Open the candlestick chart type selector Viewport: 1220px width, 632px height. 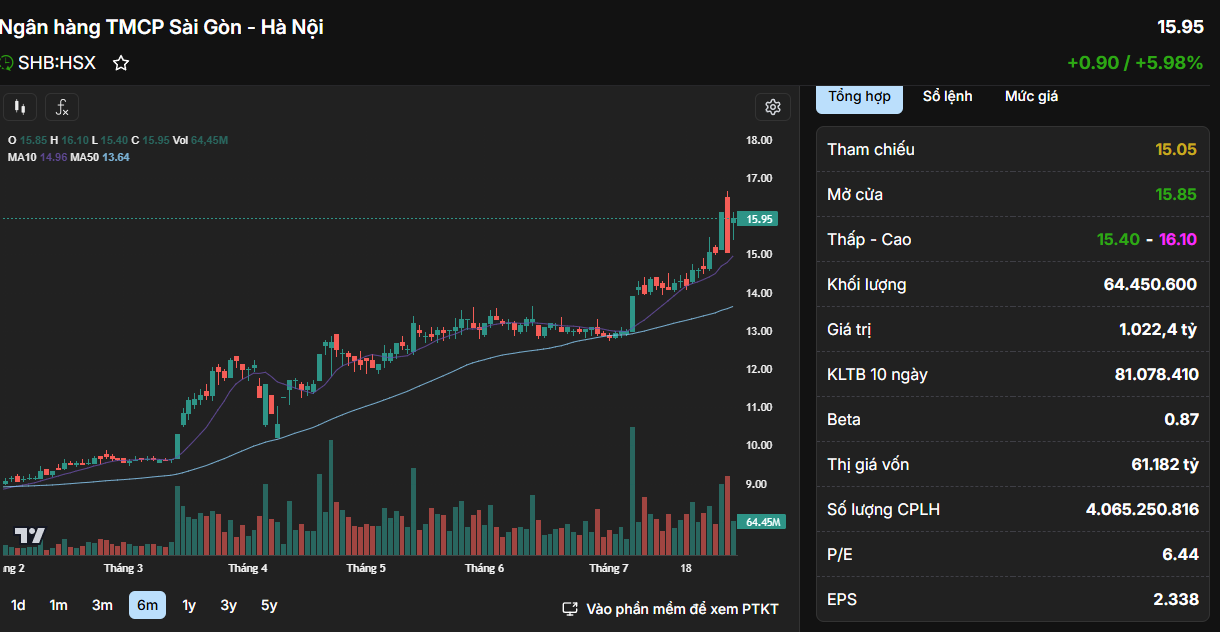pos(19,107)
